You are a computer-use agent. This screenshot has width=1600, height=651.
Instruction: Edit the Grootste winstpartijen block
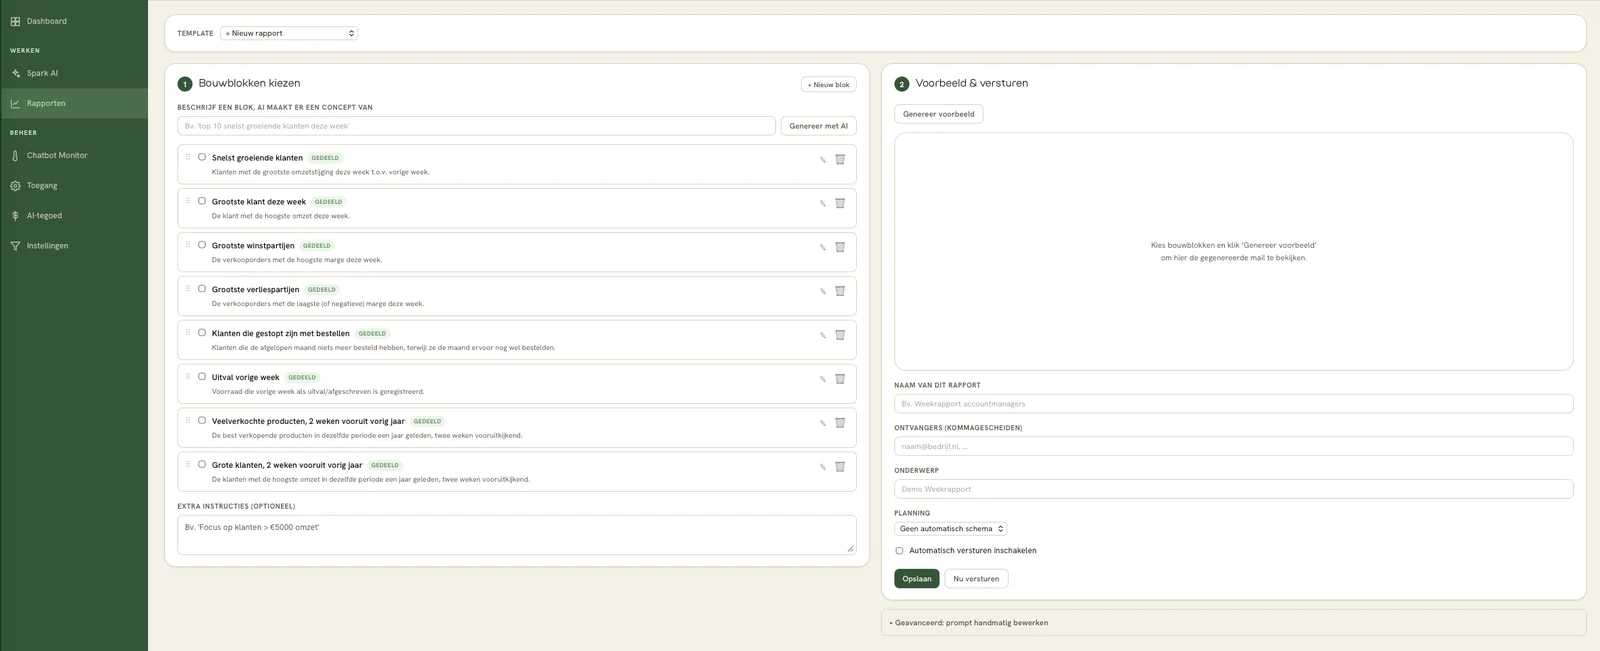[823, 248]
